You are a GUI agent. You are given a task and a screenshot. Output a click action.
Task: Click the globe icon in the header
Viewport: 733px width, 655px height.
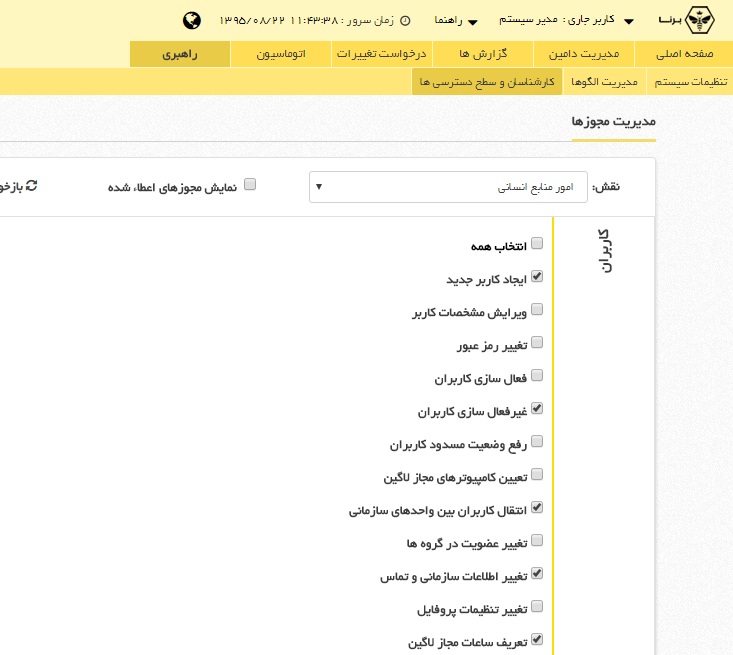[x=193, y=20]
